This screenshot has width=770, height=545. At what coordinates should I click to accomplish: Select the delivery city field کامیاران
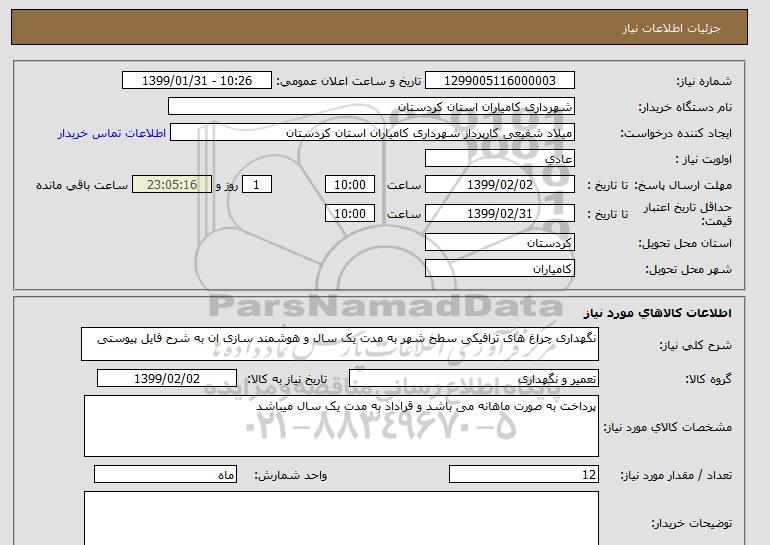click(x=500, y=269)
